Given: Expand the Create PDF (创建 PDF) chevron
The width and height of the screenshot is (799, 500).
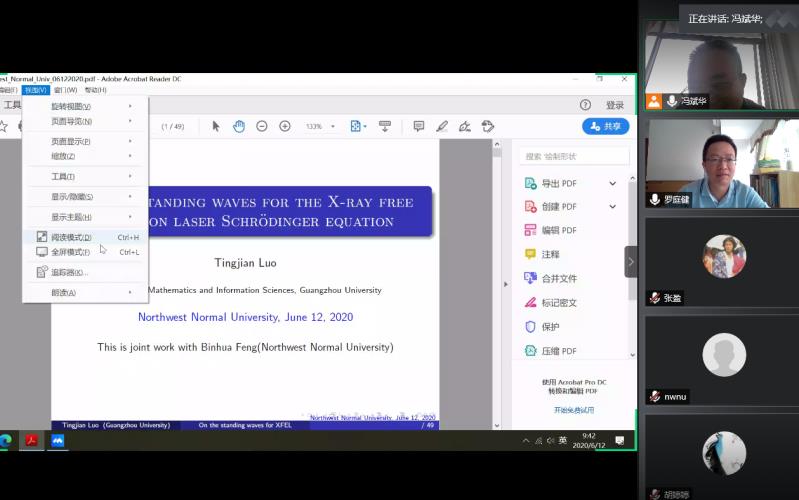Looking at the screenshot, I should (x=613, y=207).
